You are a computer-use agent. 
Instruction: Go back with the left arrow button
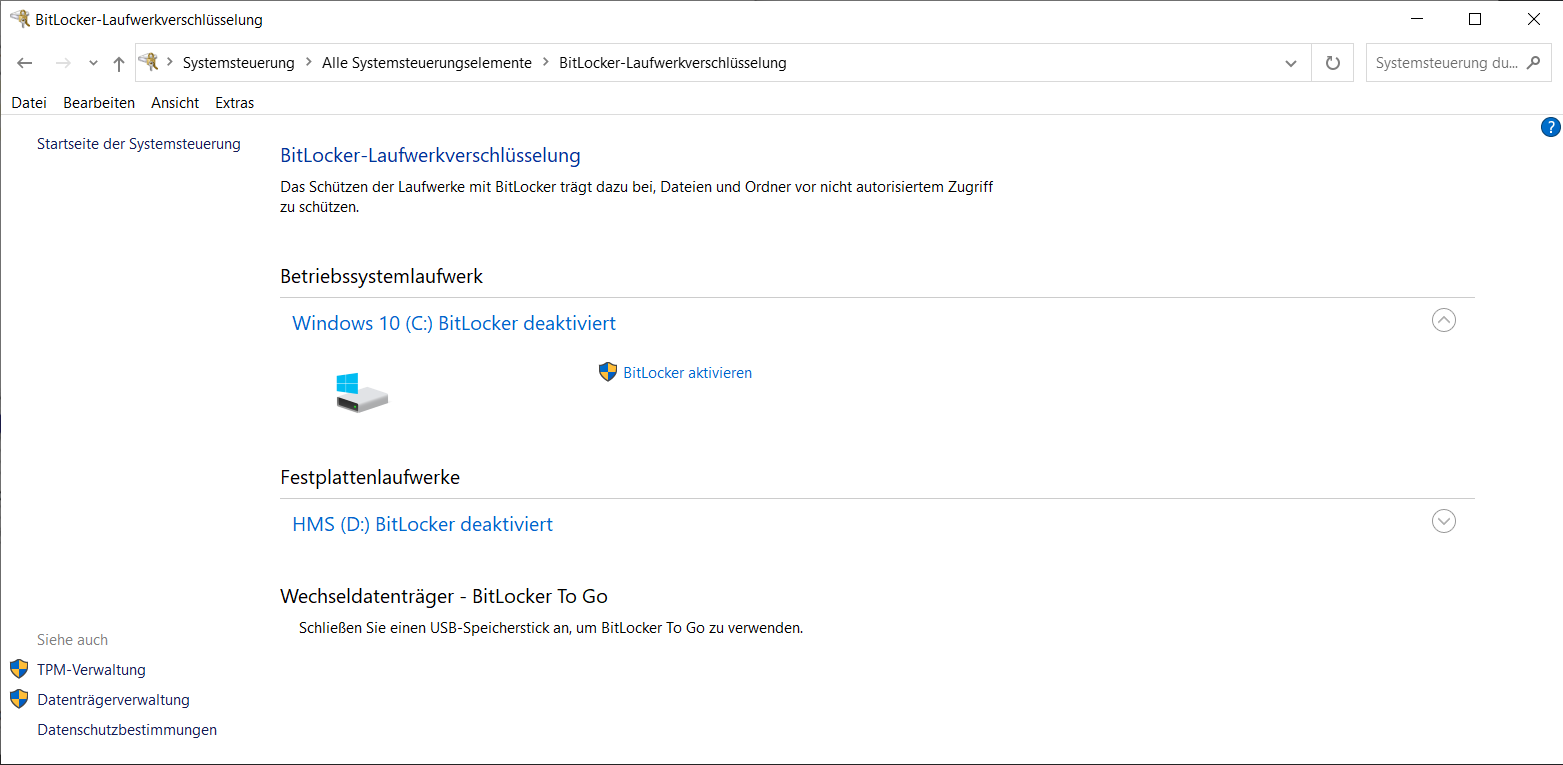click(x=25, y=62)
